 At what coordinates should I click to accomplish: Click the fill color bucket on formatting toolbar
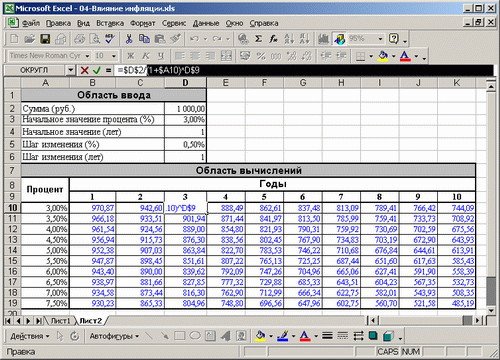[383, 56]
